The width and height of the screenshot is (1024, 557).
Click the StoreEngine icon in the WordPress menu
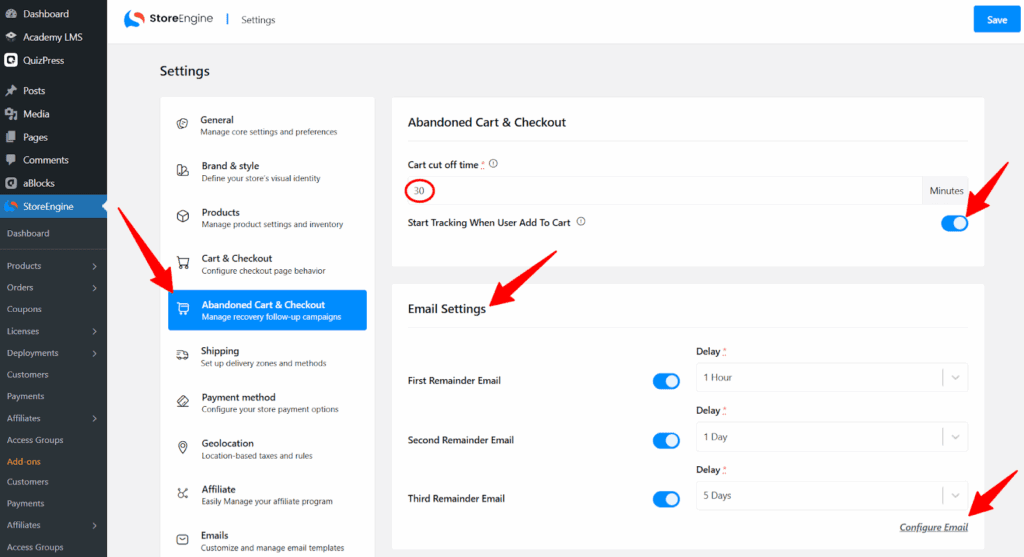pyautogui.click(x=11, y=206)
